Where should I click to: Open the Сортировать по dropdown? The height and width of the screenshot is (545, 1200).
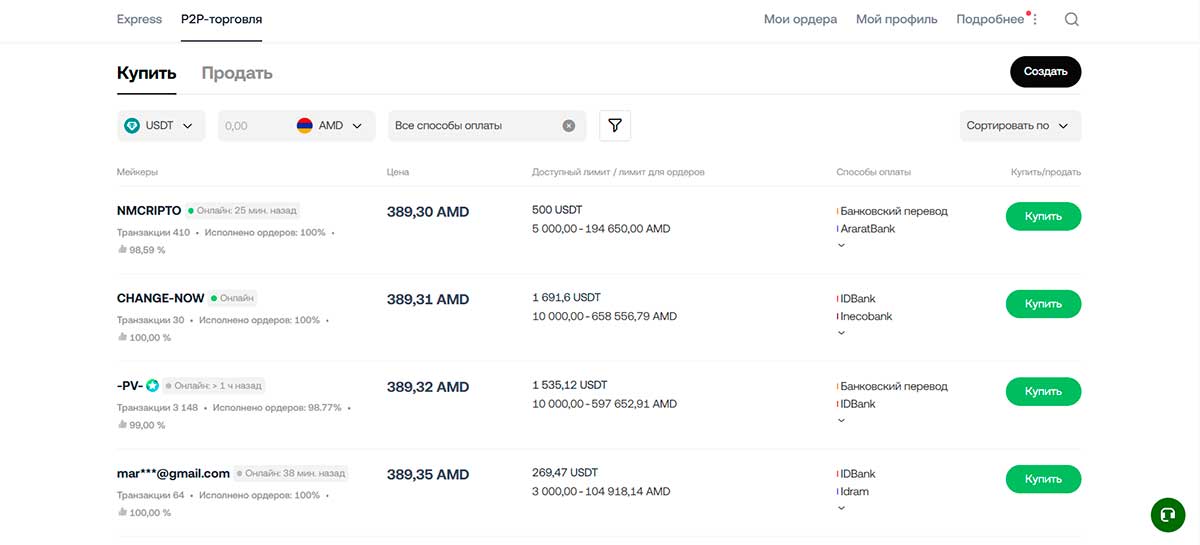[x=1020, y=126]
